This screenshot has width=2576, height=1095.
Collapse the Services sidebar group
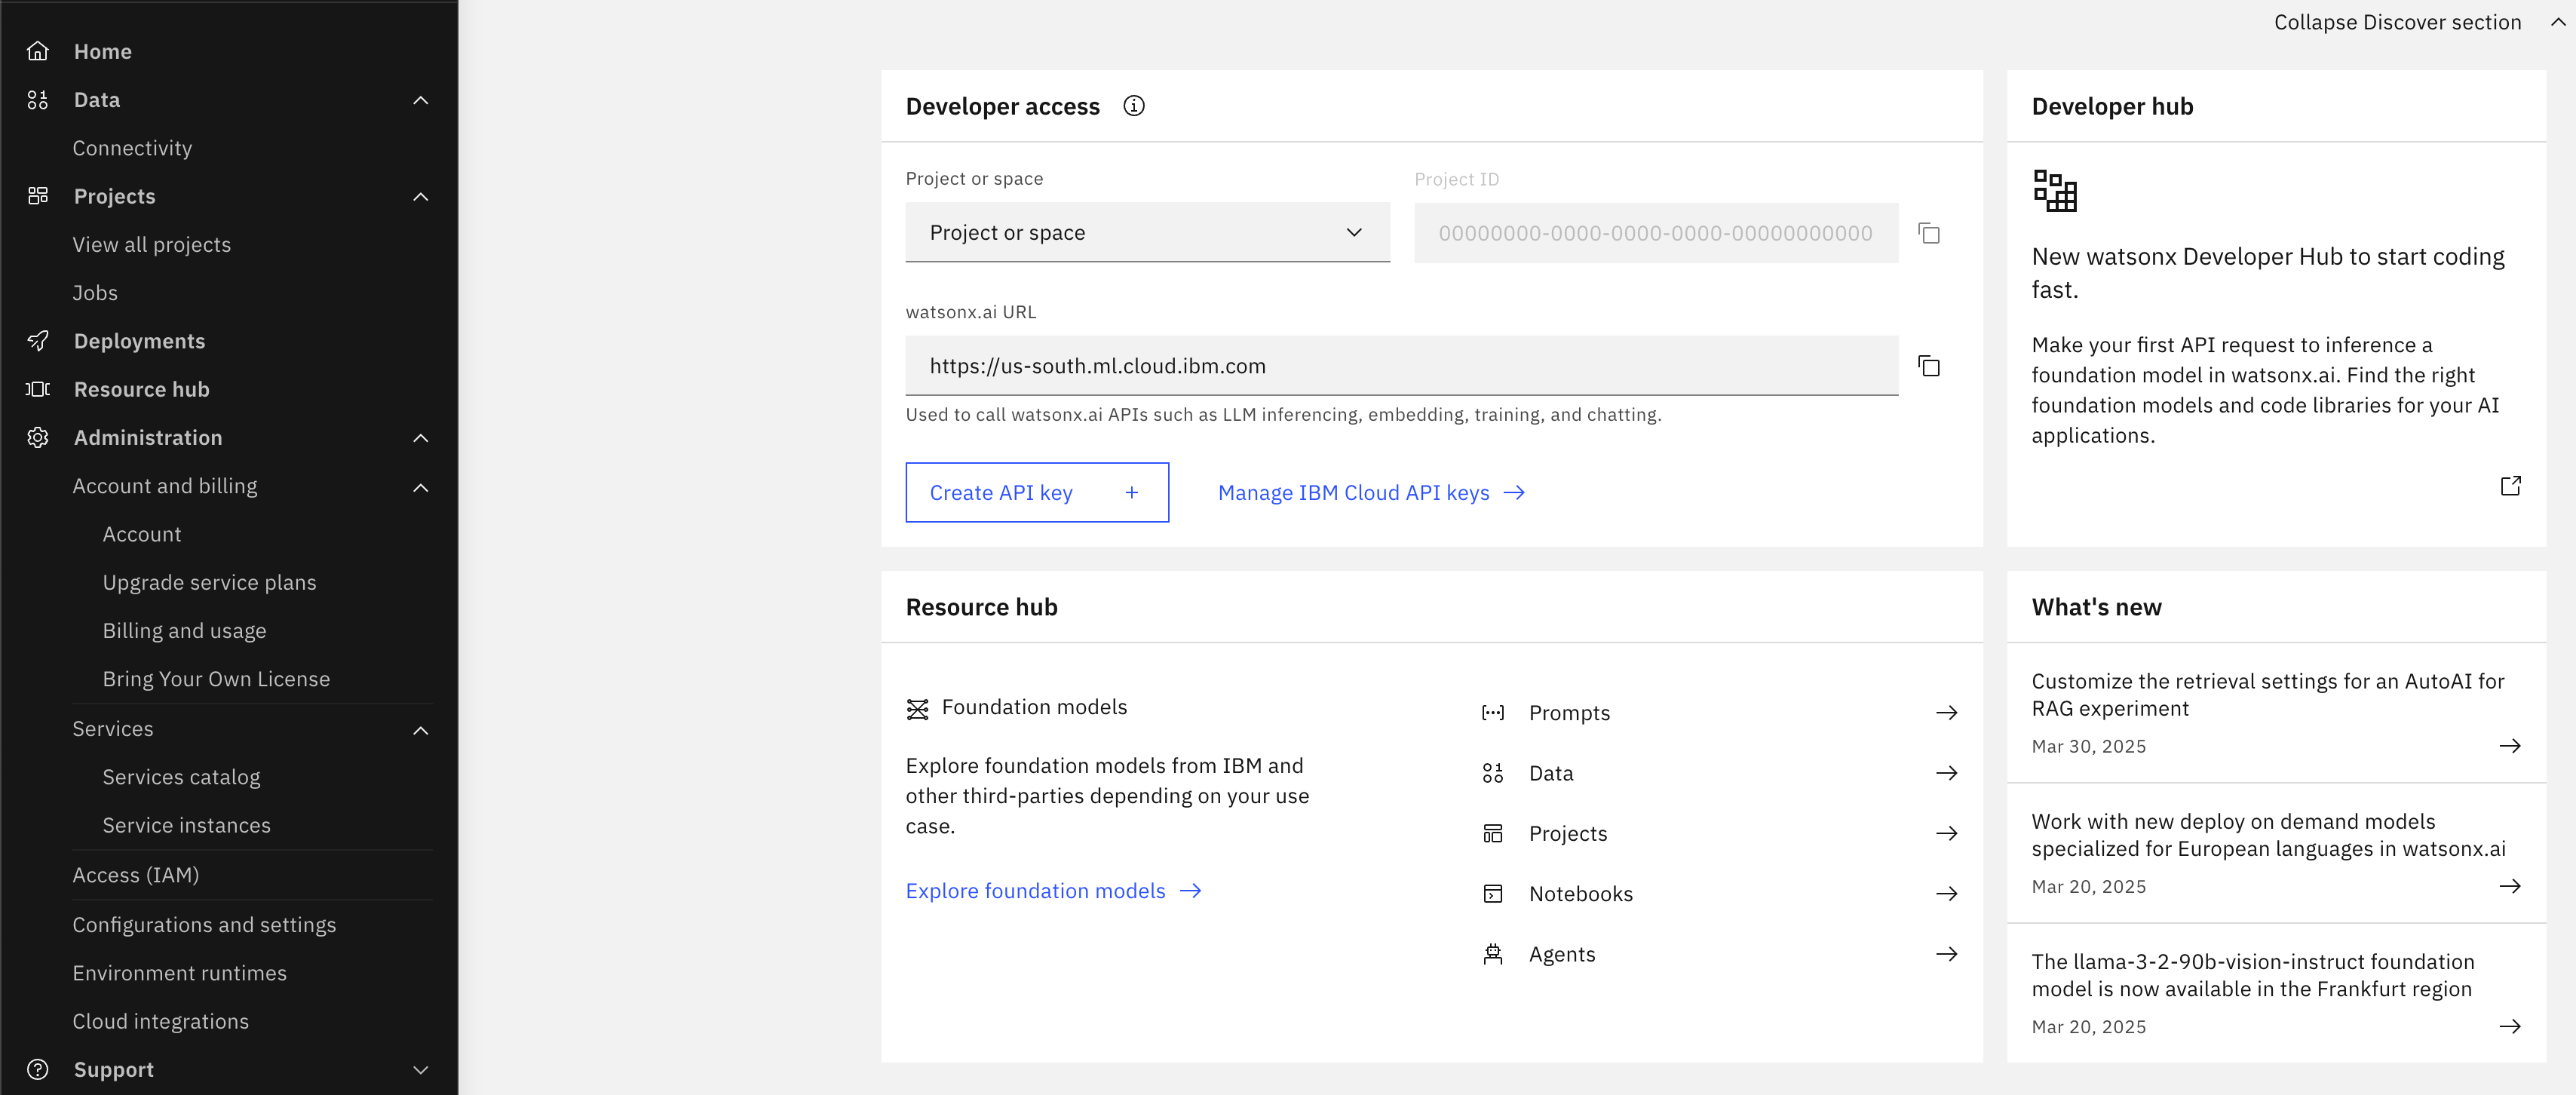pos(421,731)
